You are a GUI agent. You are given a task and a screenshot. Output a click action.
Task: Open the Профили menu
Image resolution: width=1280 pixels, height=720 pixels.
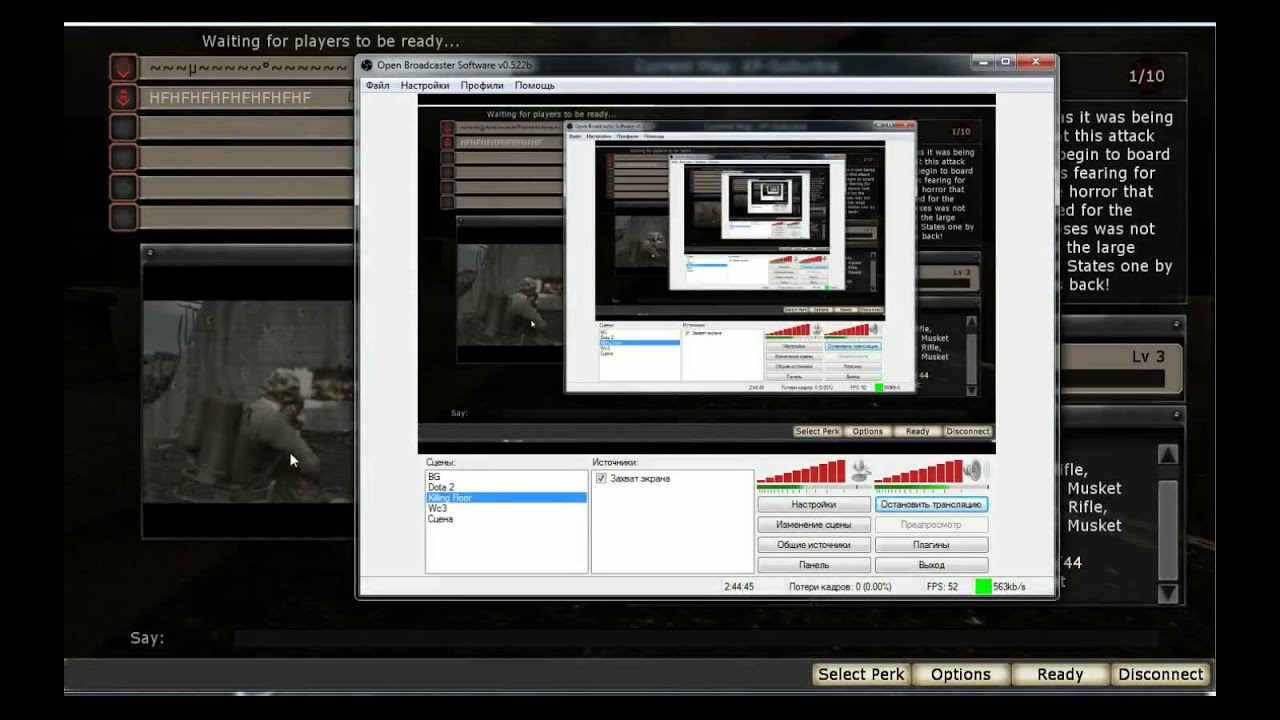pos(482,86)
